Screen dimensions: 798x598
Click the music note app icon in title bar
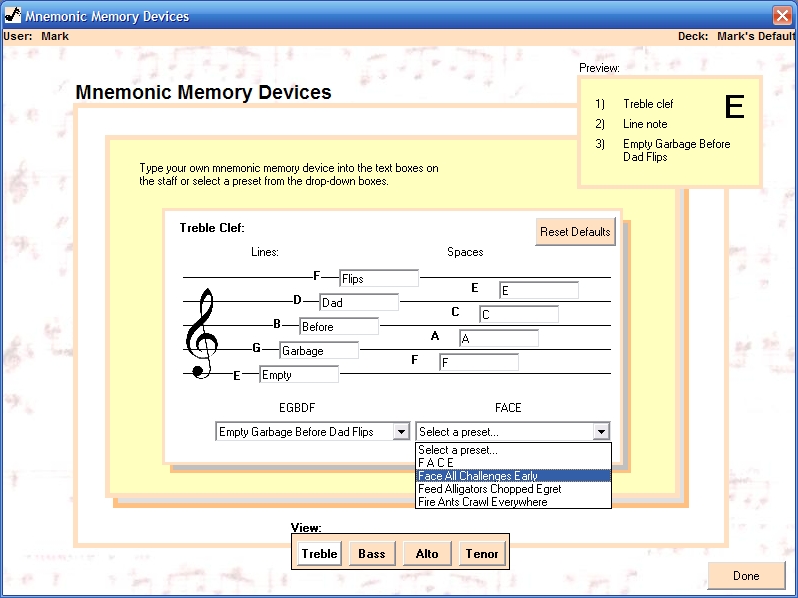coord(13,15)
